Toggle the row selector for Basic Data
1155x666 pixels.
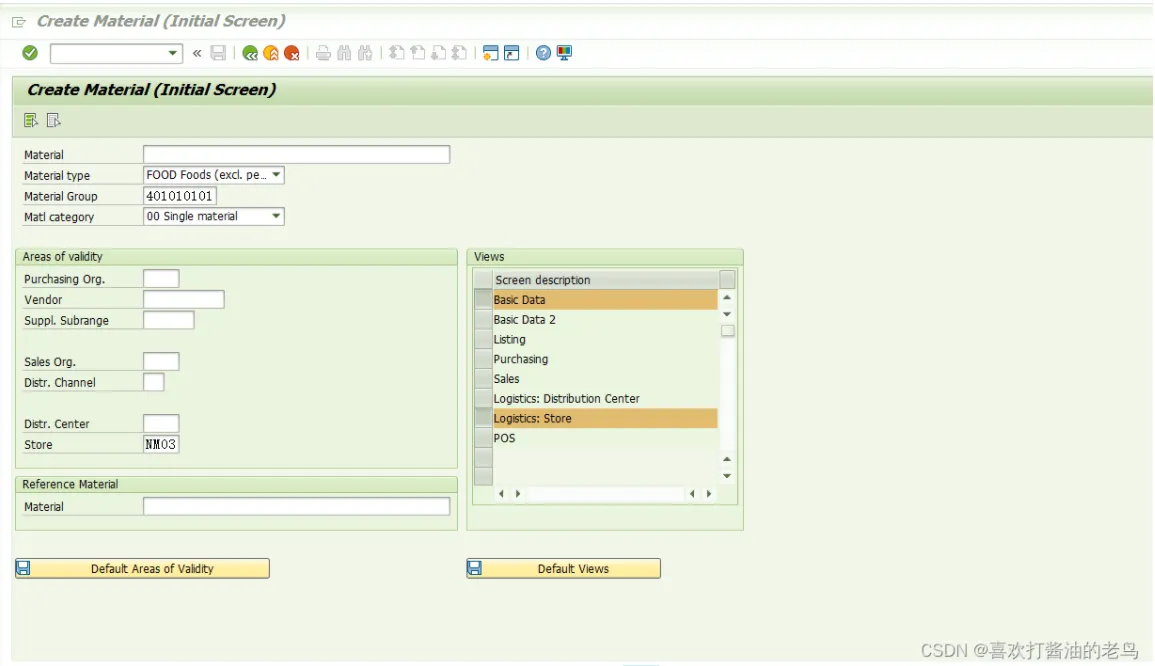pyautogui.click(x=483, y=300)
